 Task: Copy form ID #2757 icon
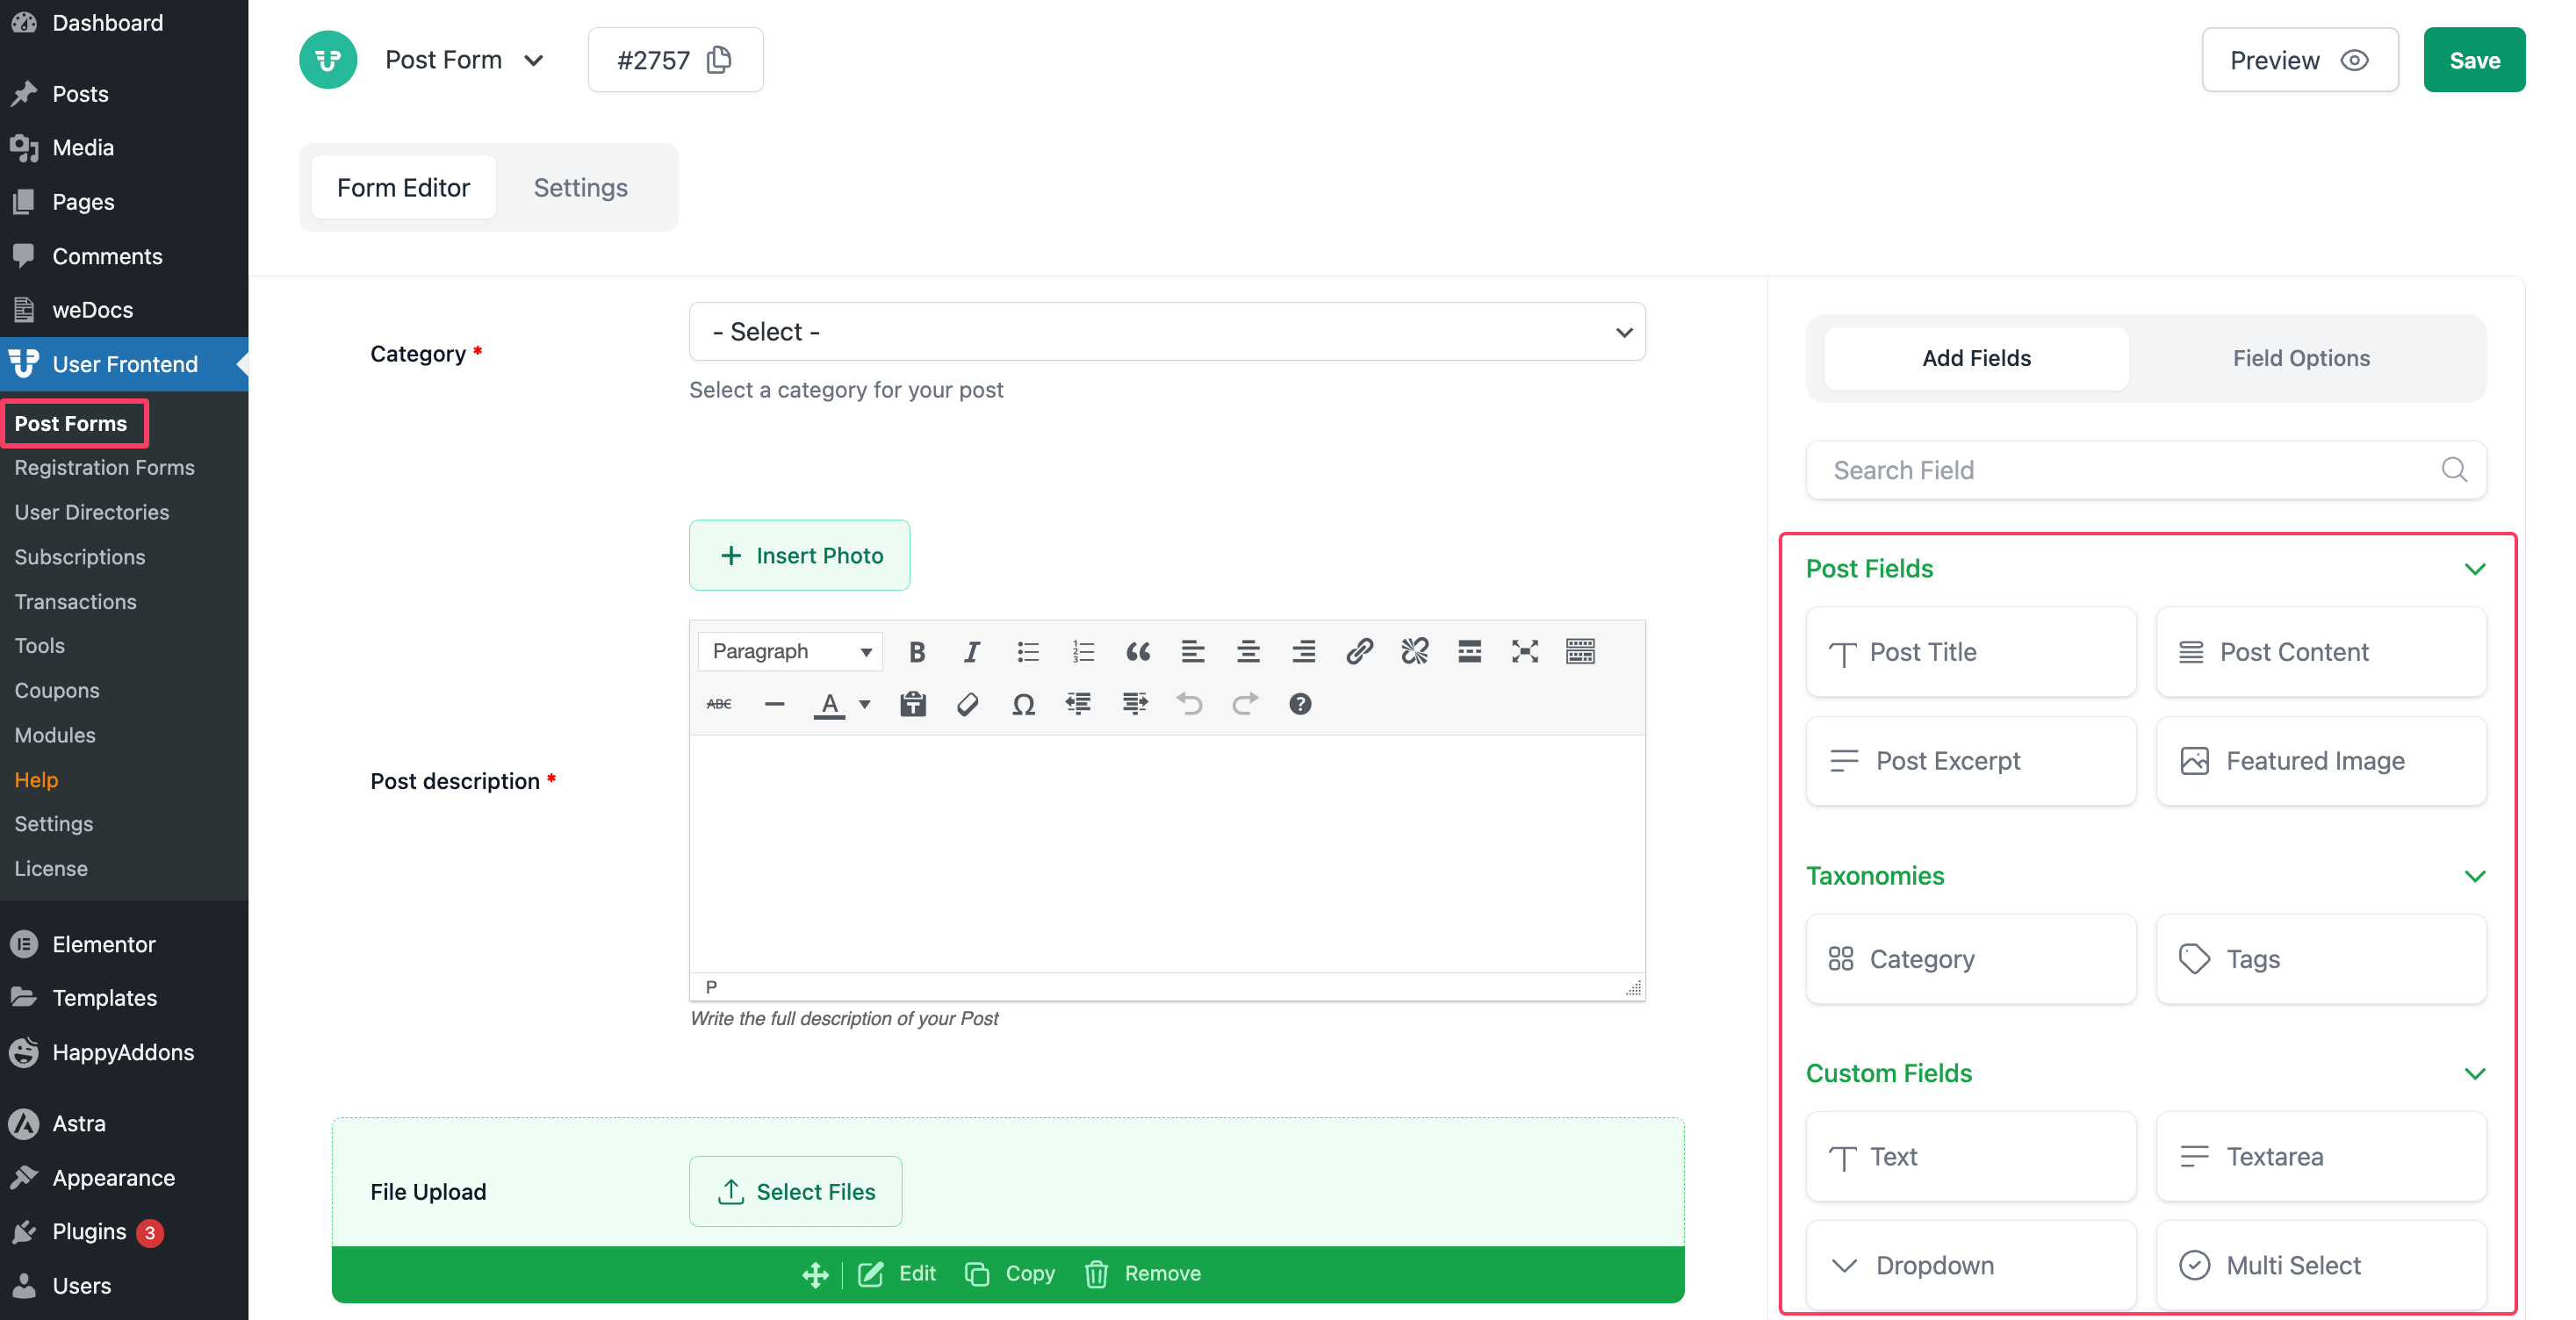(x=719, y=60)
